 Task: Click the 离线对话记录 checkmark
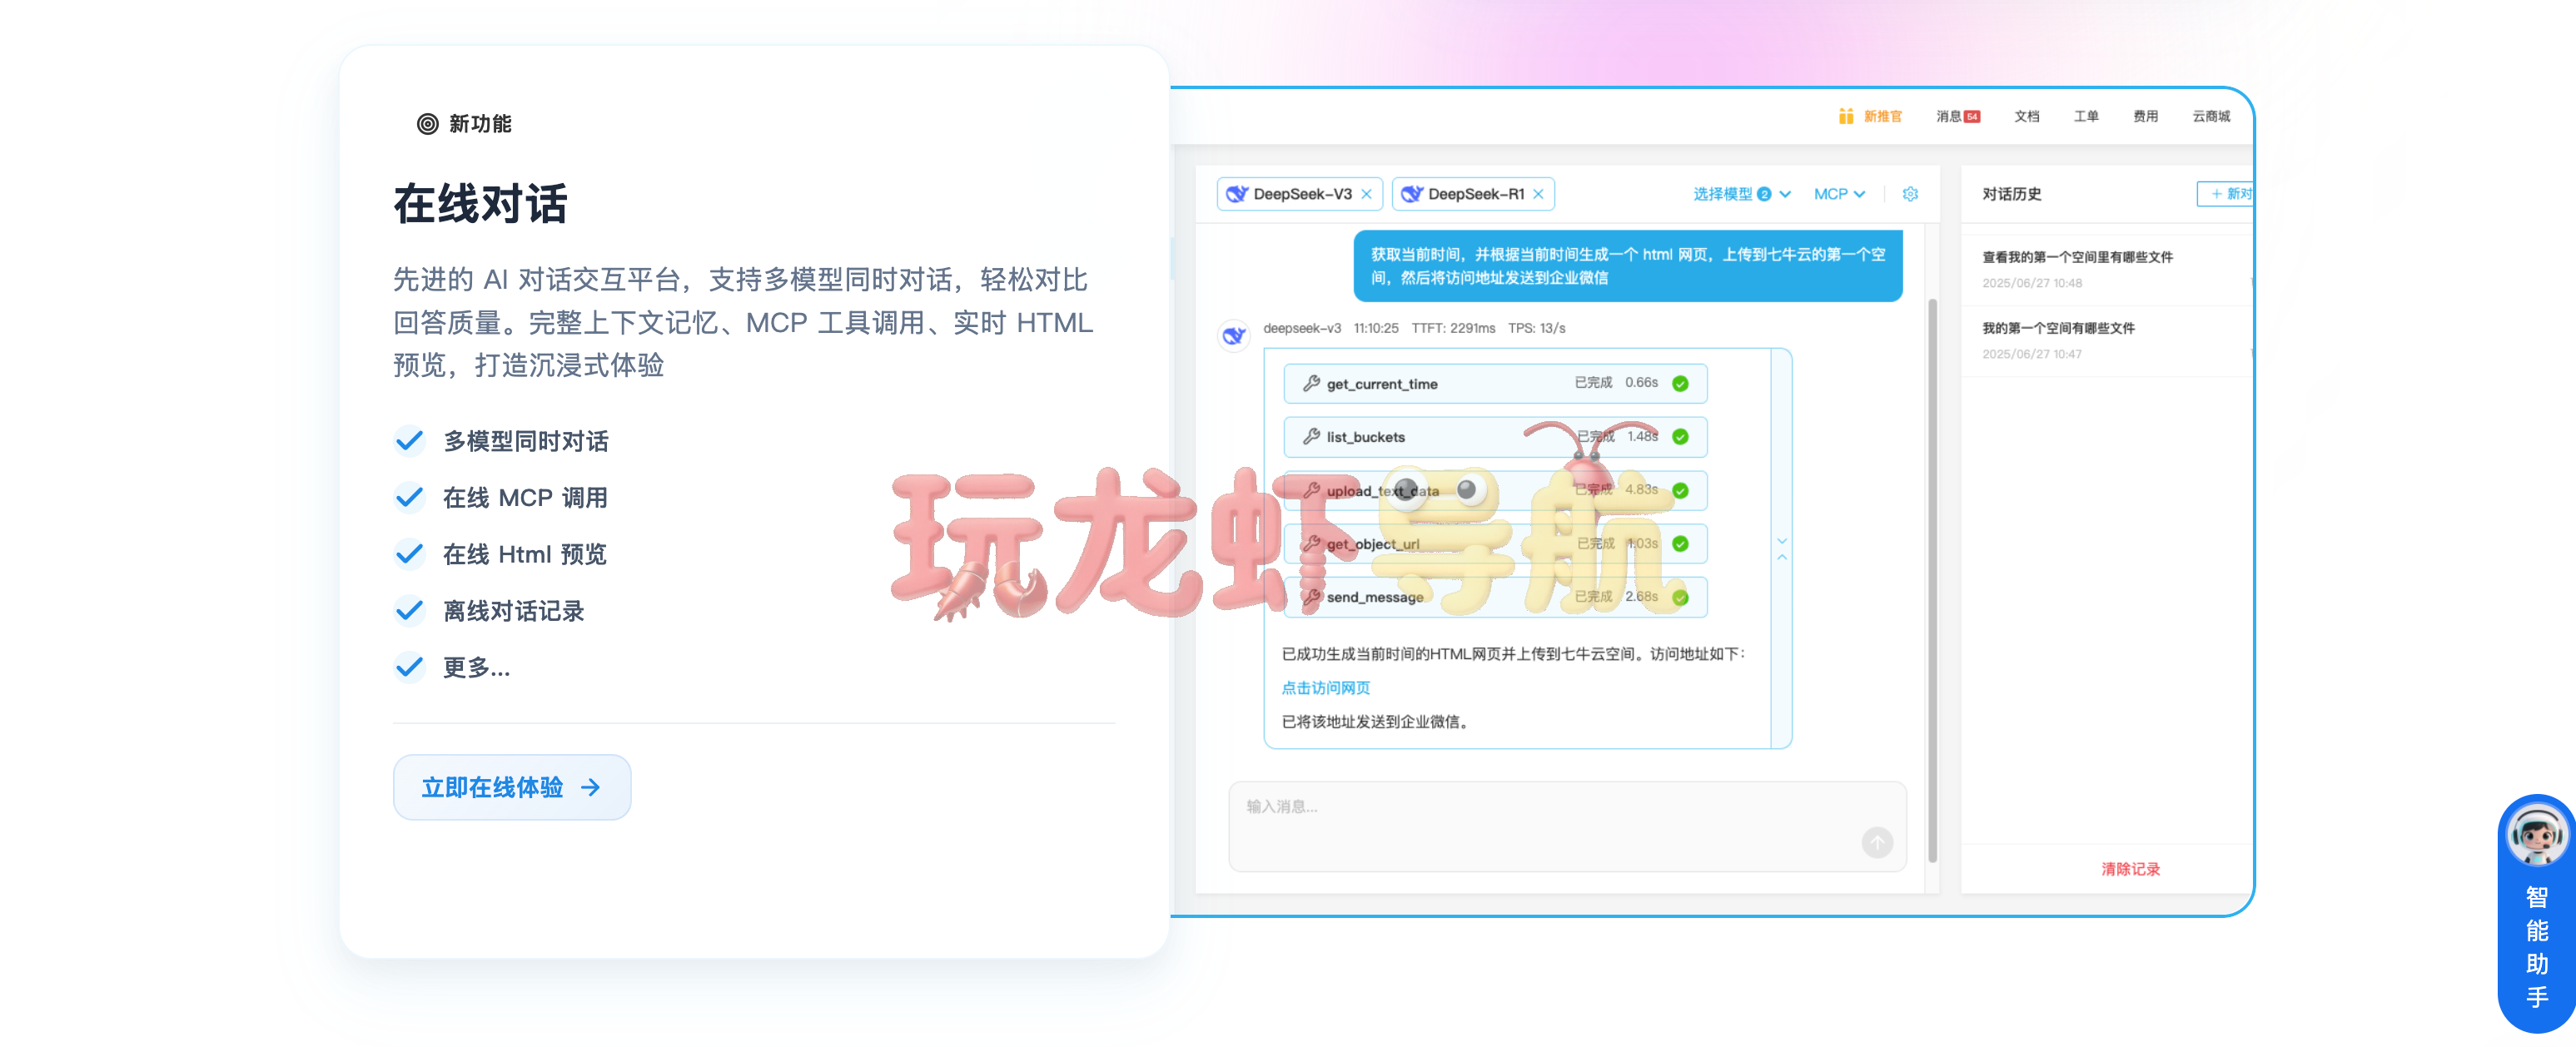[x=409, y=610]
